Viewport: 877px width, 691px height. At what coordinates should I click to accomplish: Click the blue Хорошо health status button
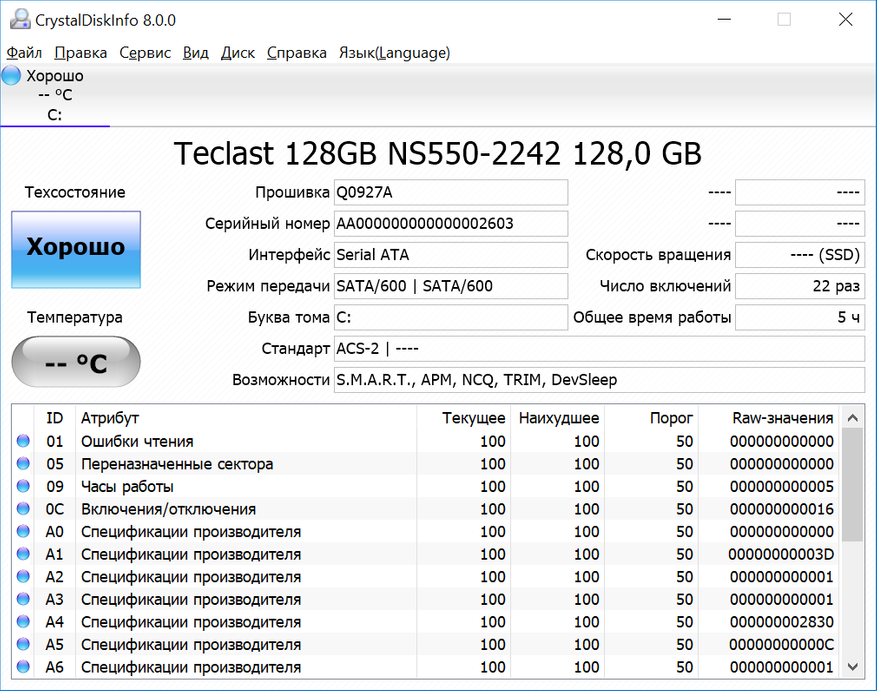pyautogui.click(x=76, y=248)
